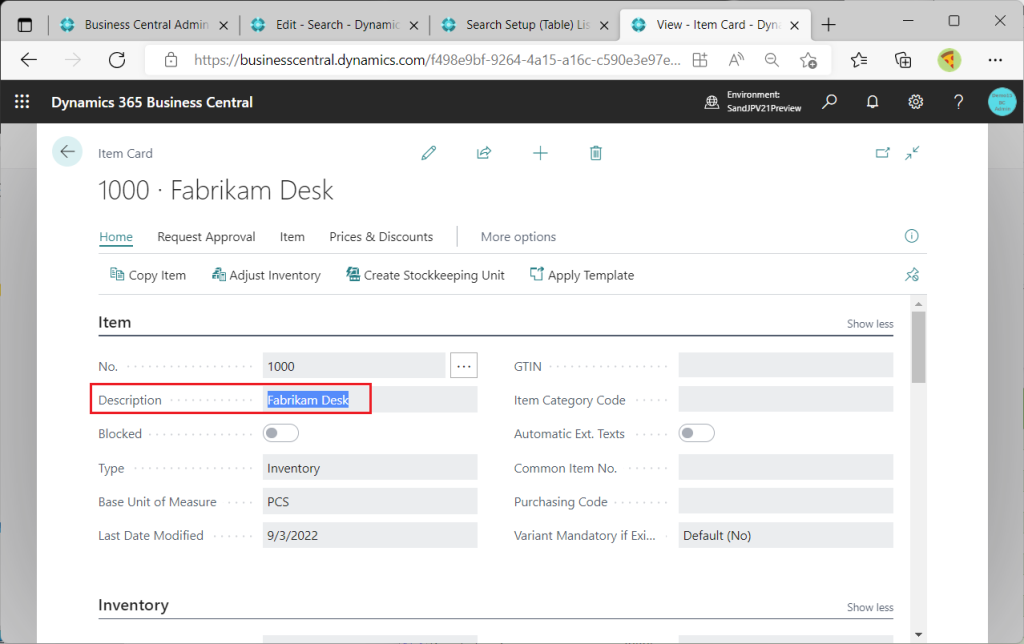Viewport: 1024px width, 644px height.
Task: Open the Request Approval menu
Action: tap(206, 236)
